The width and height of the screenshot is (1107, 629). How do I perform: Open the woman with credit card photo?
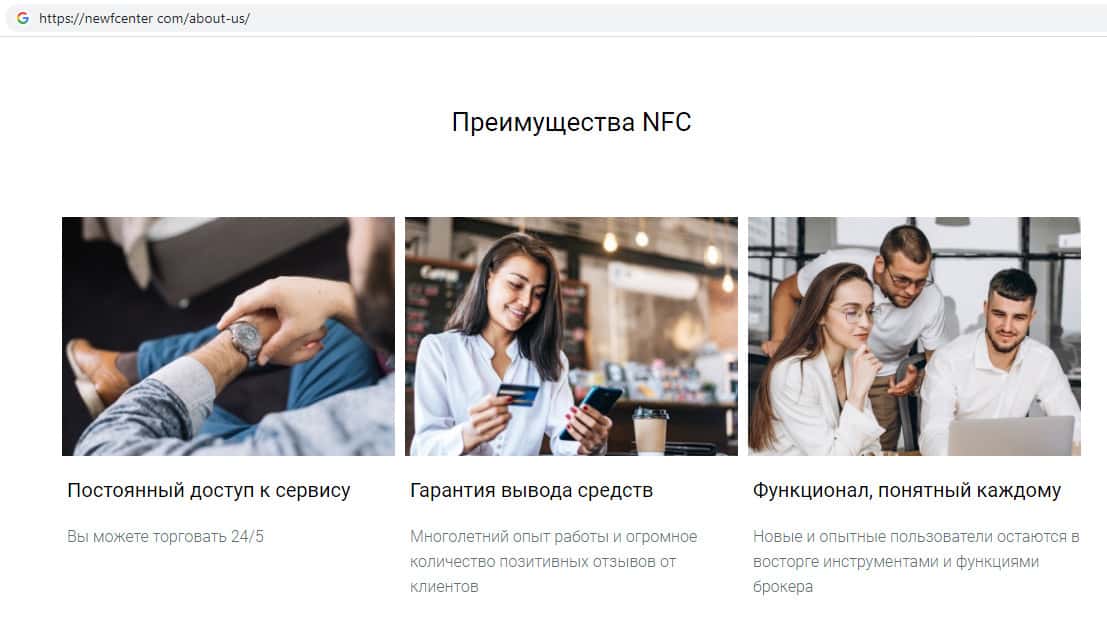click(571, 336)
